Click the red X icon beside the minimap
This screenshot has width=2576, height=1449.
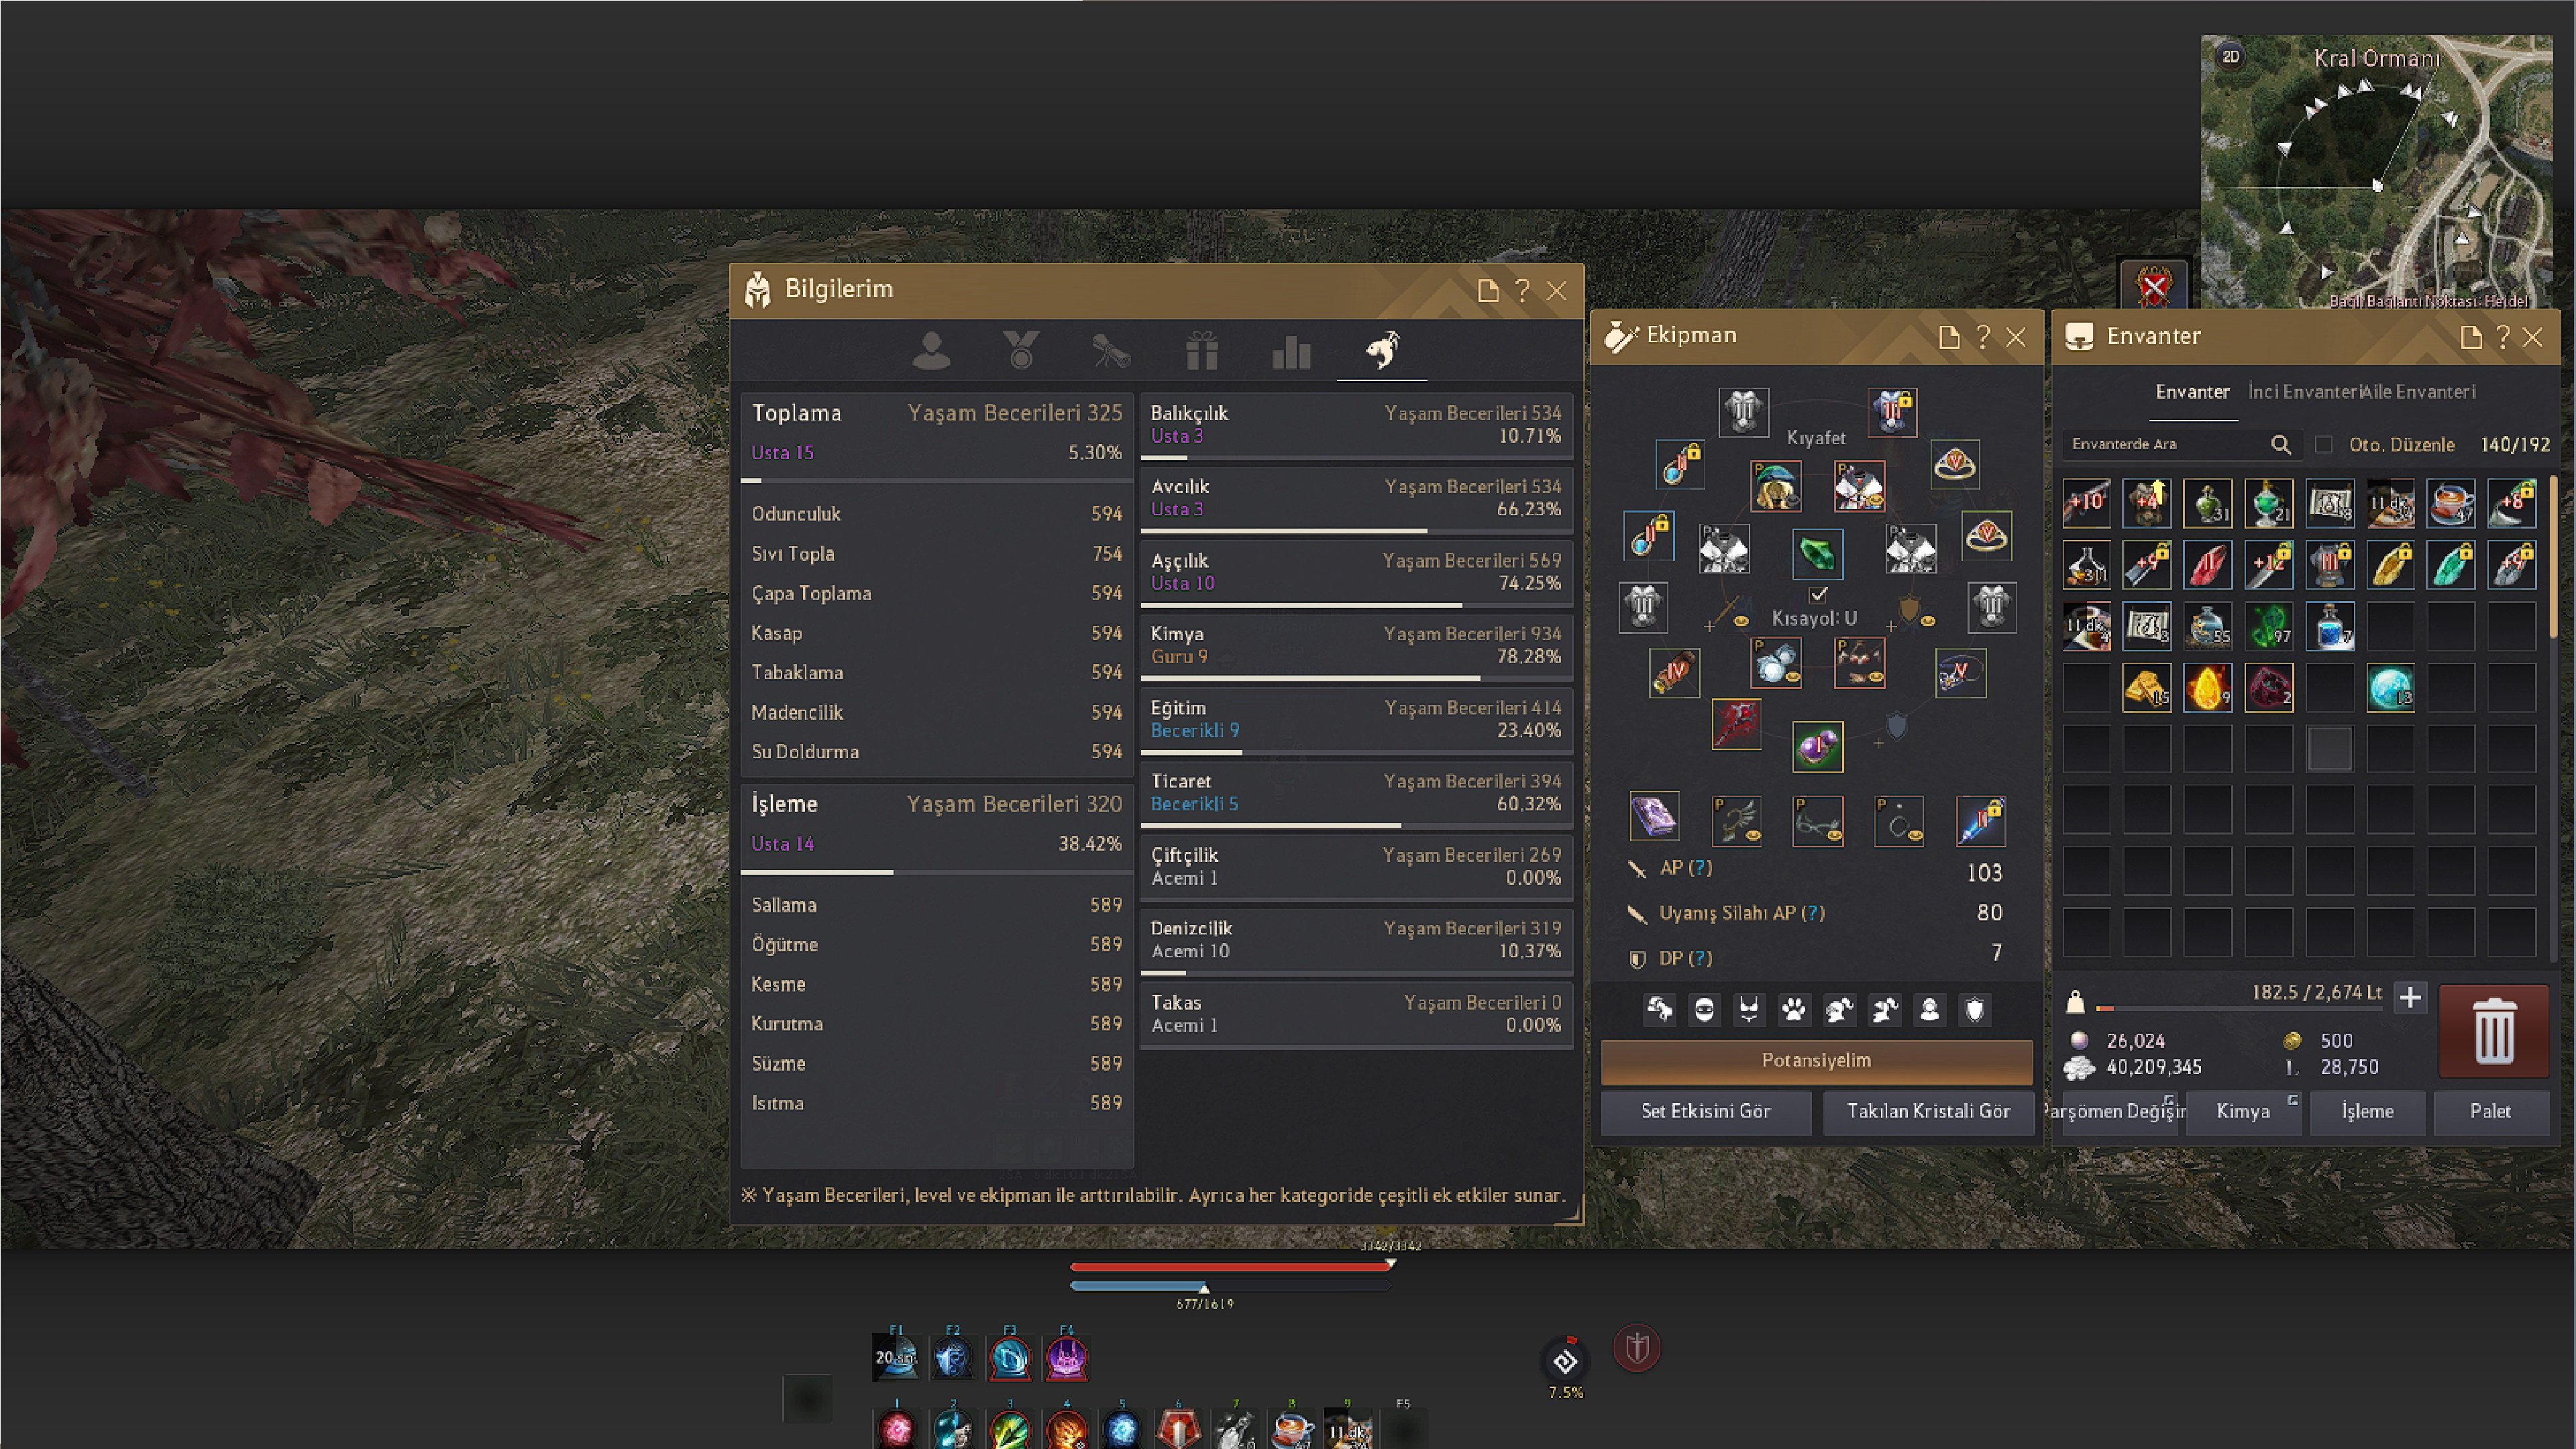pyautogui.click(x=2154, y=286)
